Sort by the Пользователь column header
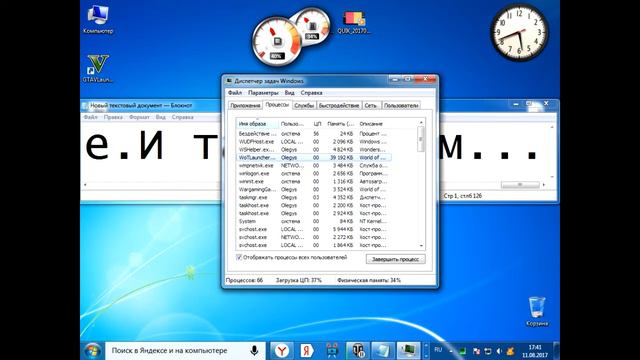 pyautogui.click(x=294, y=123)
